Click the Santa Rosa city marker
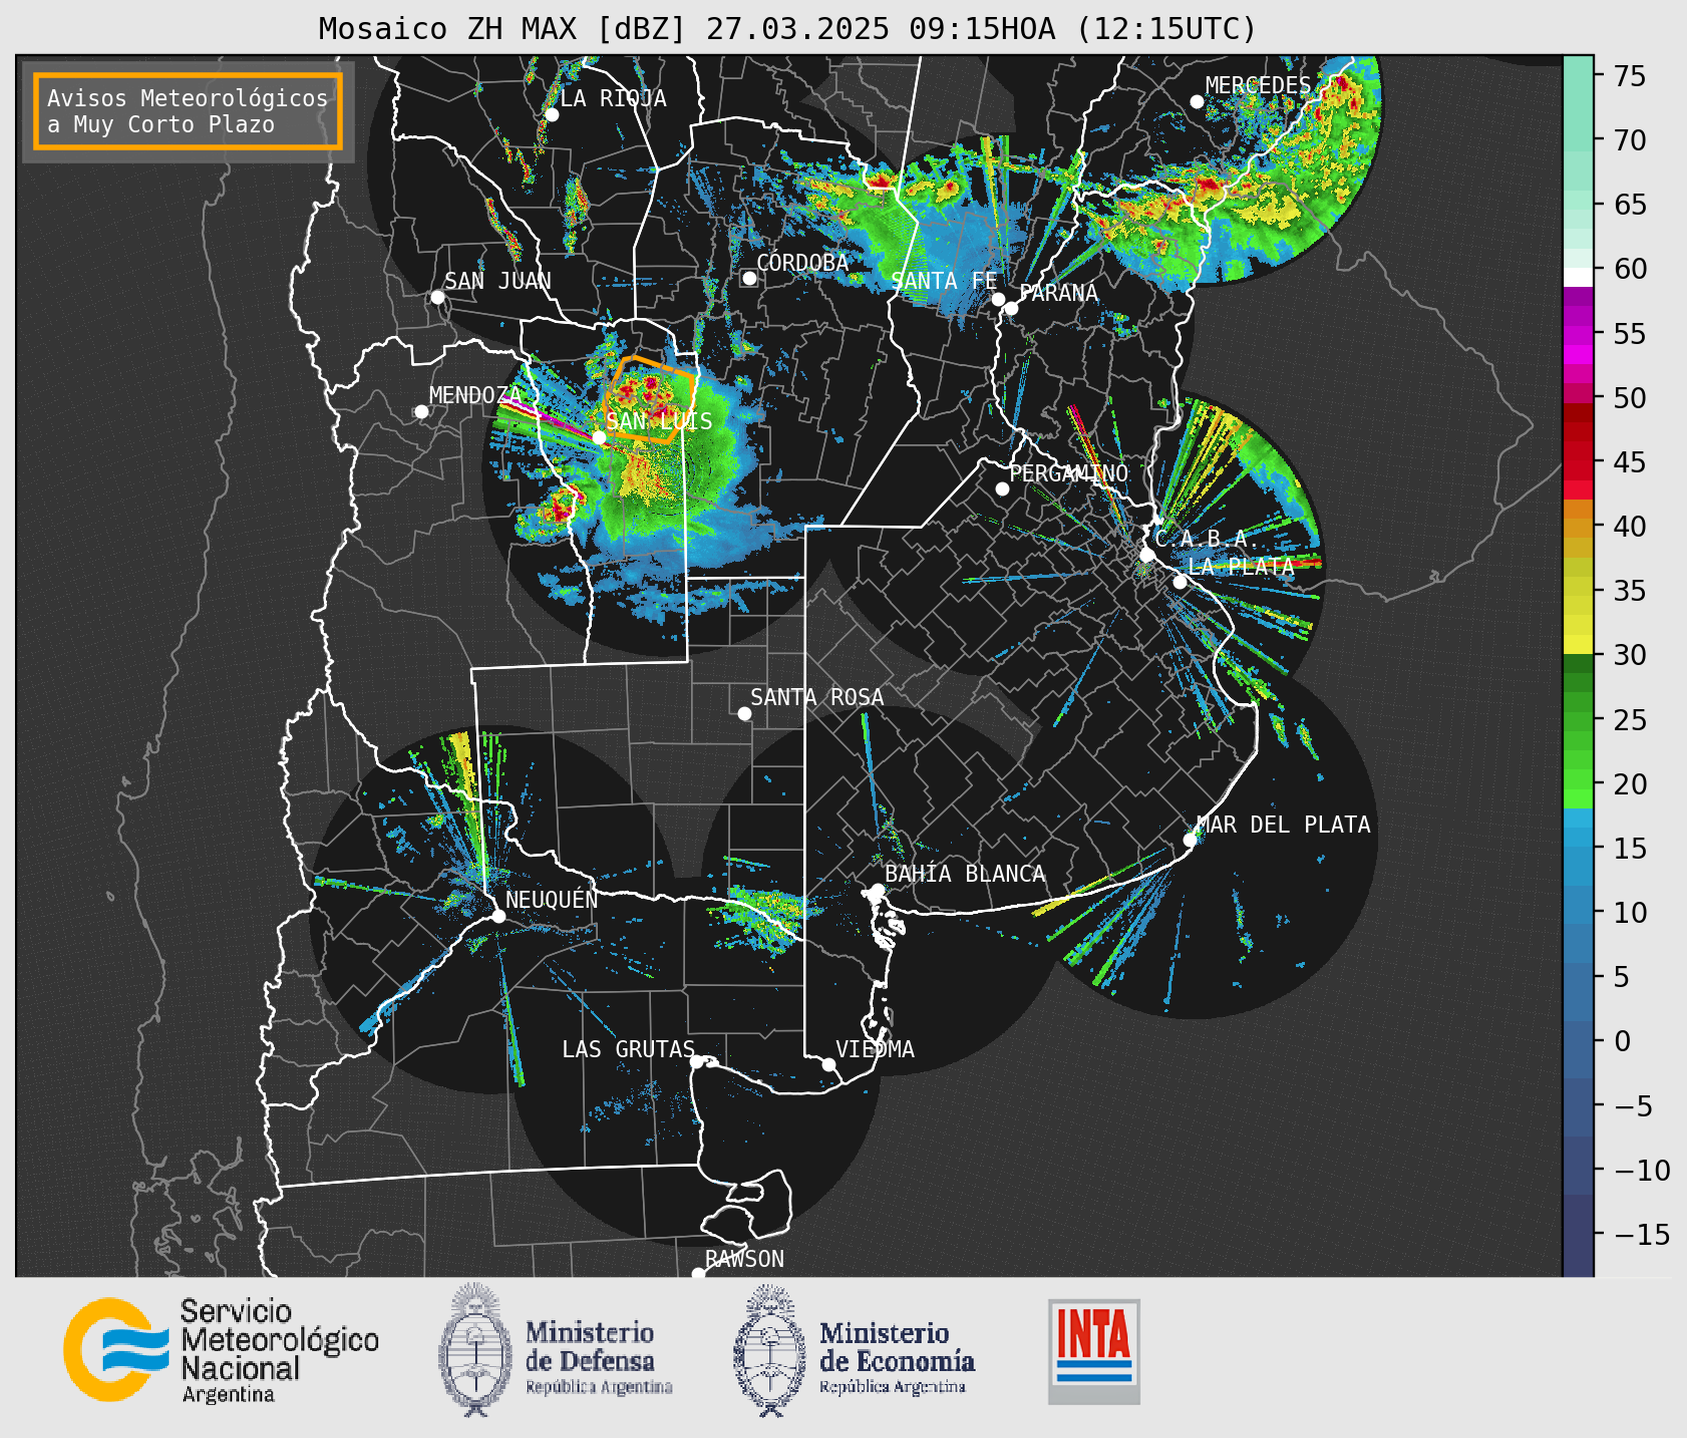The height and width of the screenshot is (1438, 1687). click(x=744, y=713)
